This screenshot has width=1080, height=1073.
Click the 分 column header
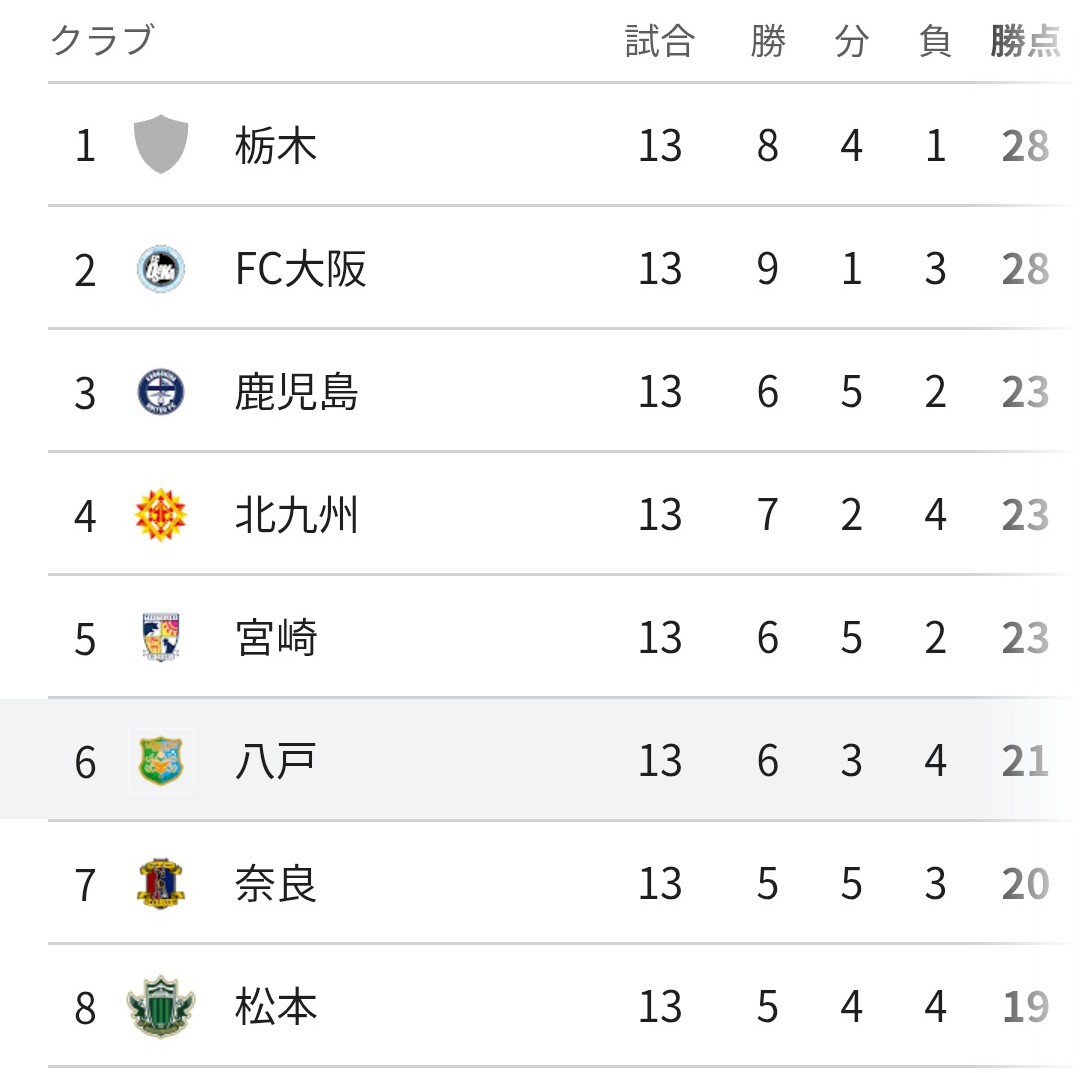coord(851,41)
